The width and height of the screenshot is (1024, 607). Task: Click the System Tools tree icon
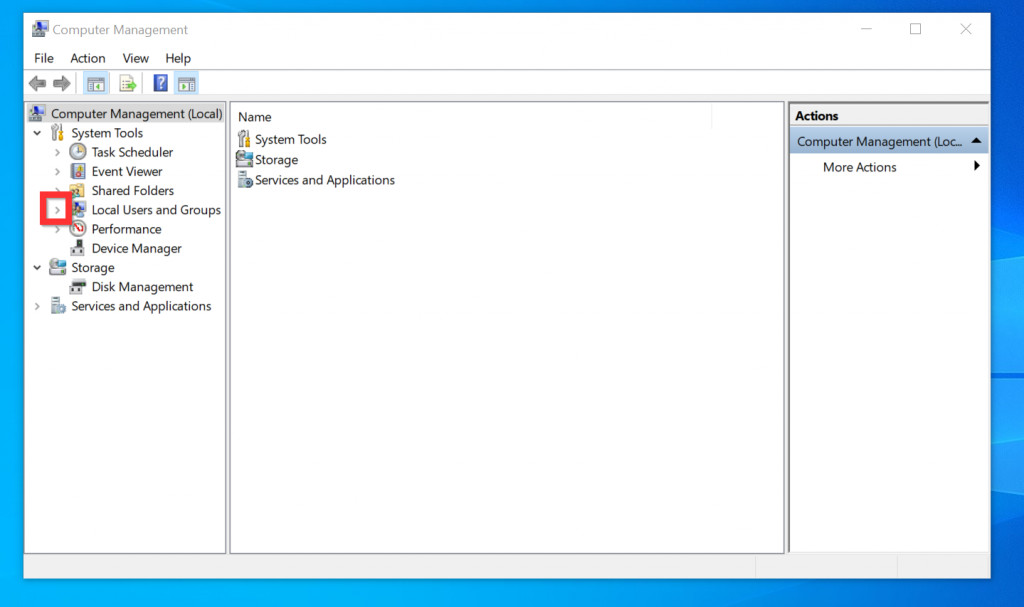click(57, 133)
